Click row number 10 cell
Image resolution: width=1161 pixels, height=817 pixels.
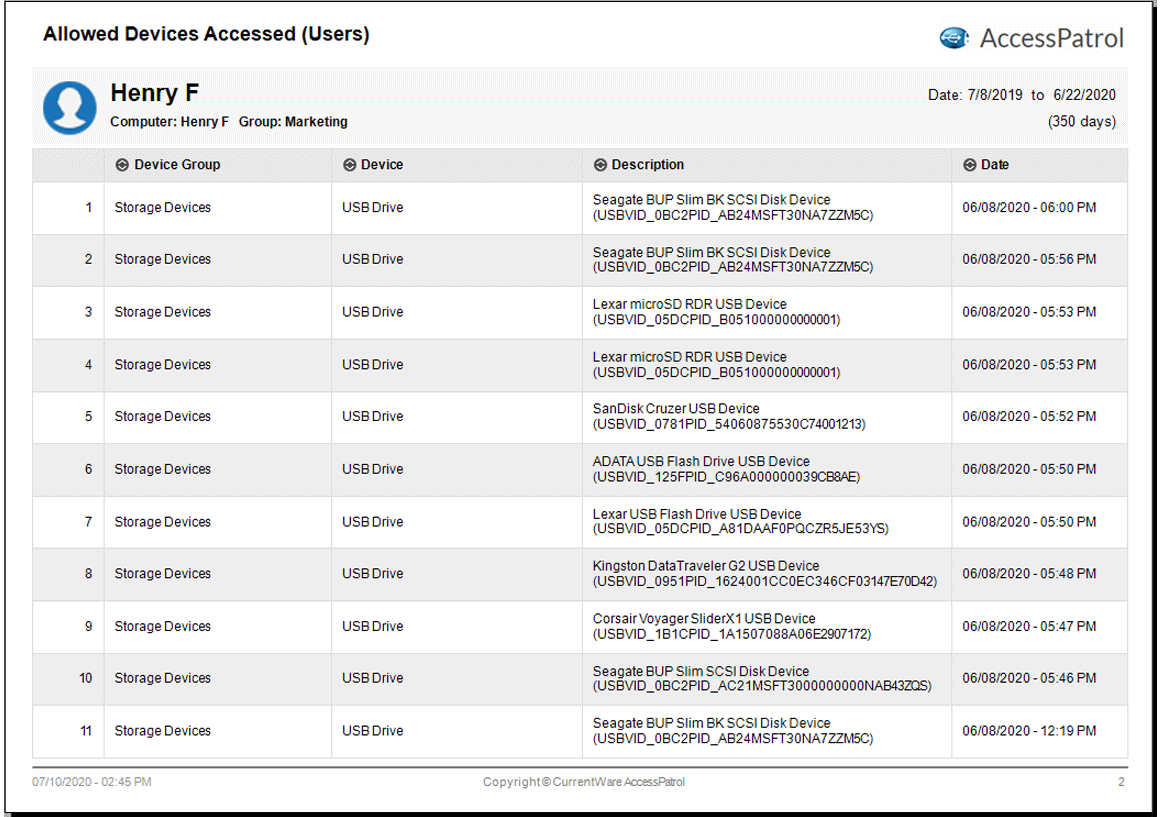(69, 678)
